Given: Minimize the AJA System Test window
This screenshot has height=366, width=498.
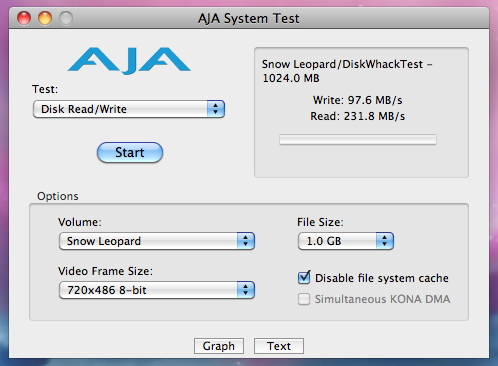Looking at the screenshot, I should click(45, 18).
